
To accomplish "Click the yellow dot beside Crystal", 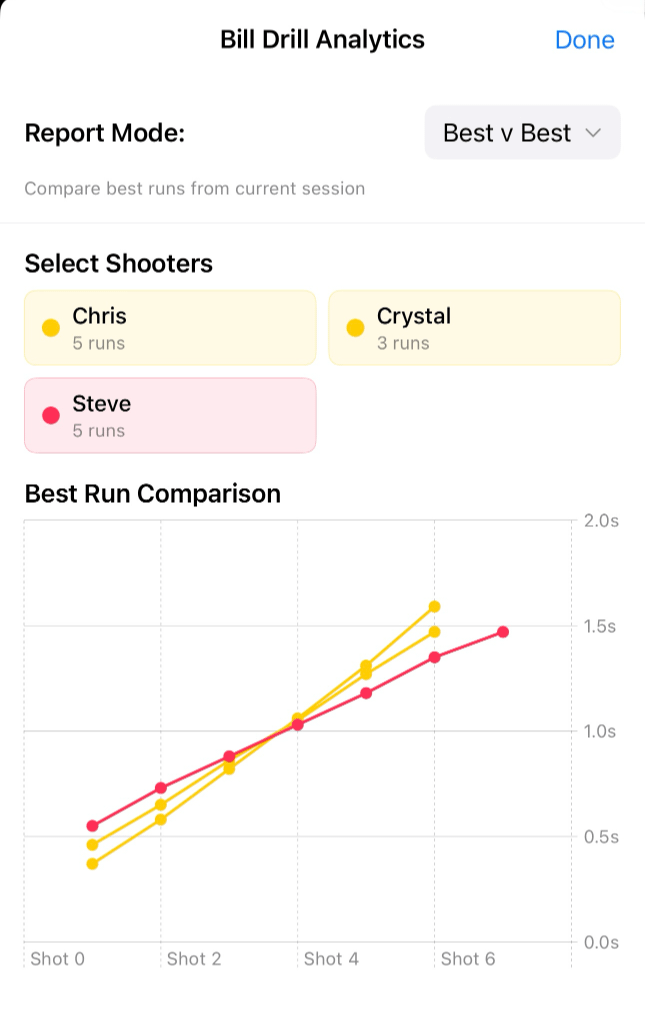I will click(354, 328).
